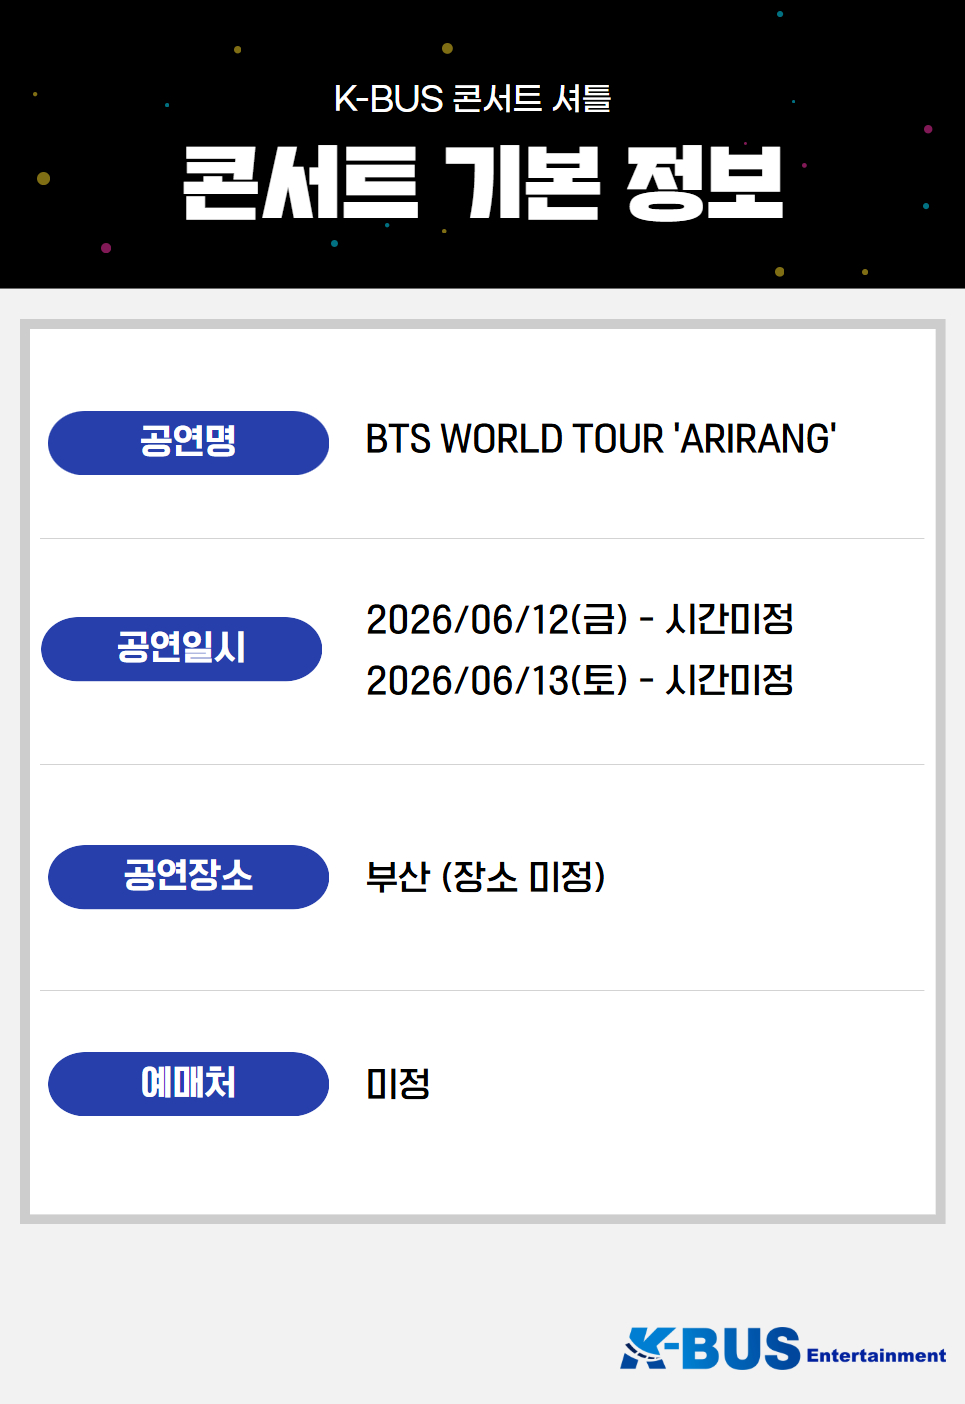Viewport: 965px width, 1404px height.
Task: Click the Entertainment text in the logo
Action: (876, 1356)
